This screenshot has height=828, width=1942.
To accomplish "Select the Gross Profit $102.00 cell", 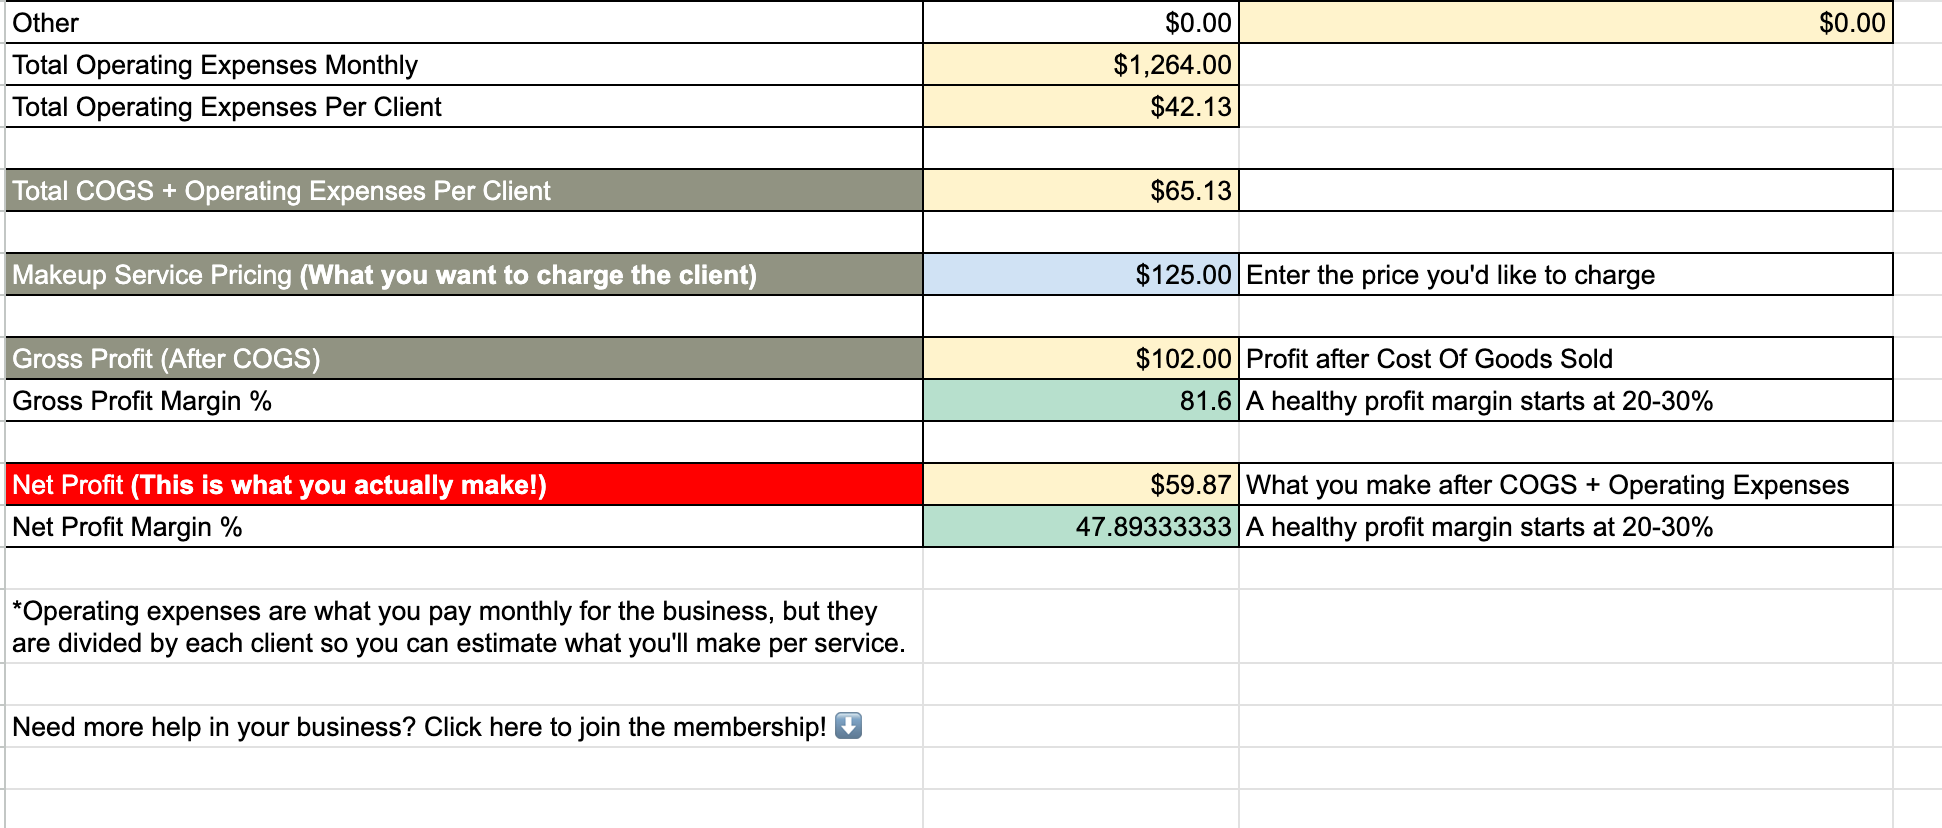I will point(1081,359).
